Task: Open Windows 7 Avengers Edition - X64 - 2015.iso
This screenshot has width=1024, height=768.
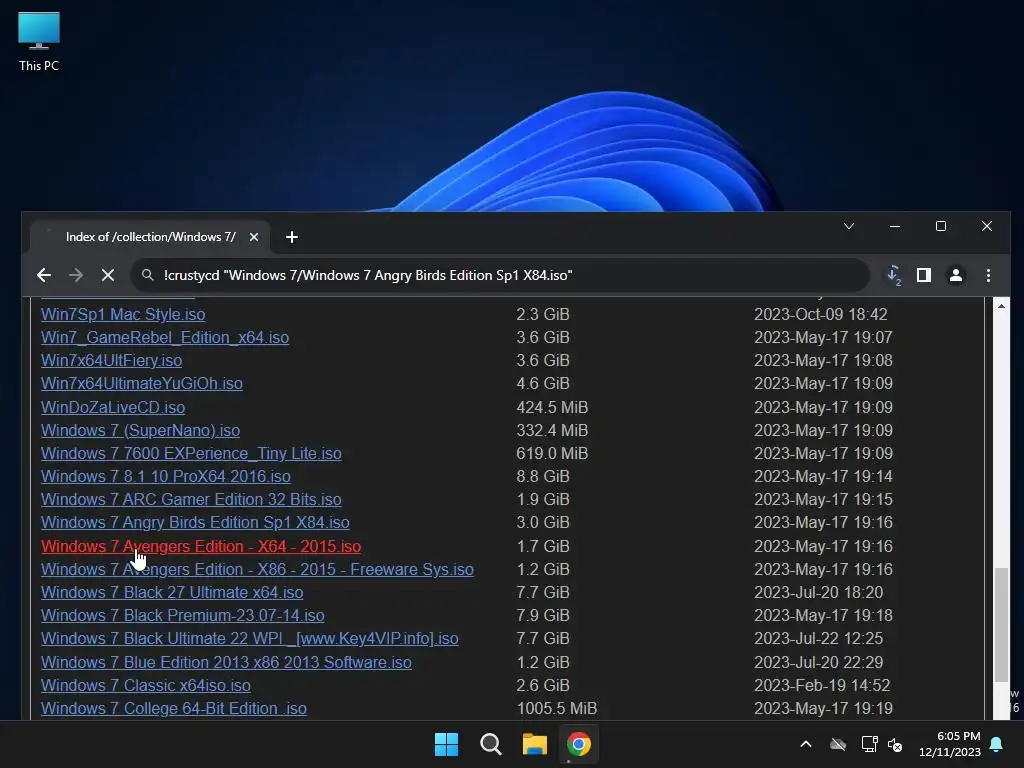Action: tap(201, 546)
